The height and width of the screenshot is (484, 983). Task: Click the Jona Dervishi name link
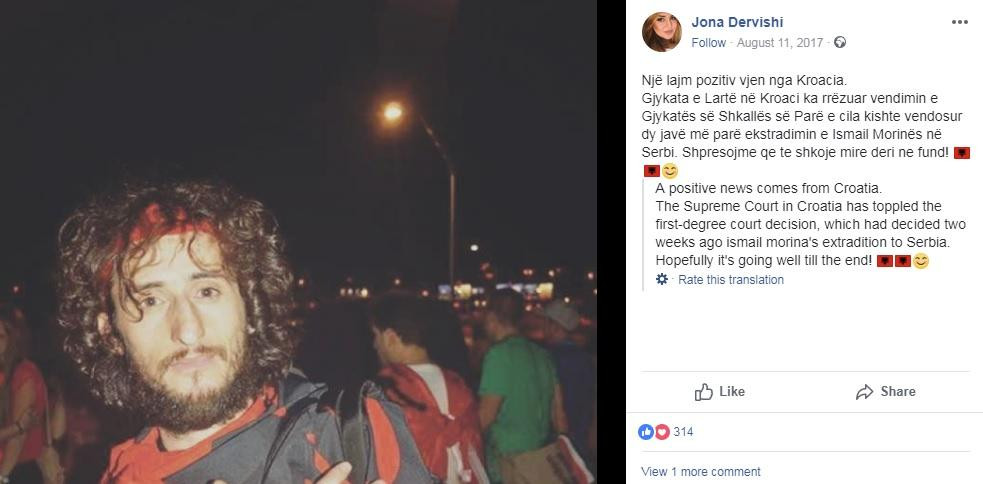[x=737, y=23]
